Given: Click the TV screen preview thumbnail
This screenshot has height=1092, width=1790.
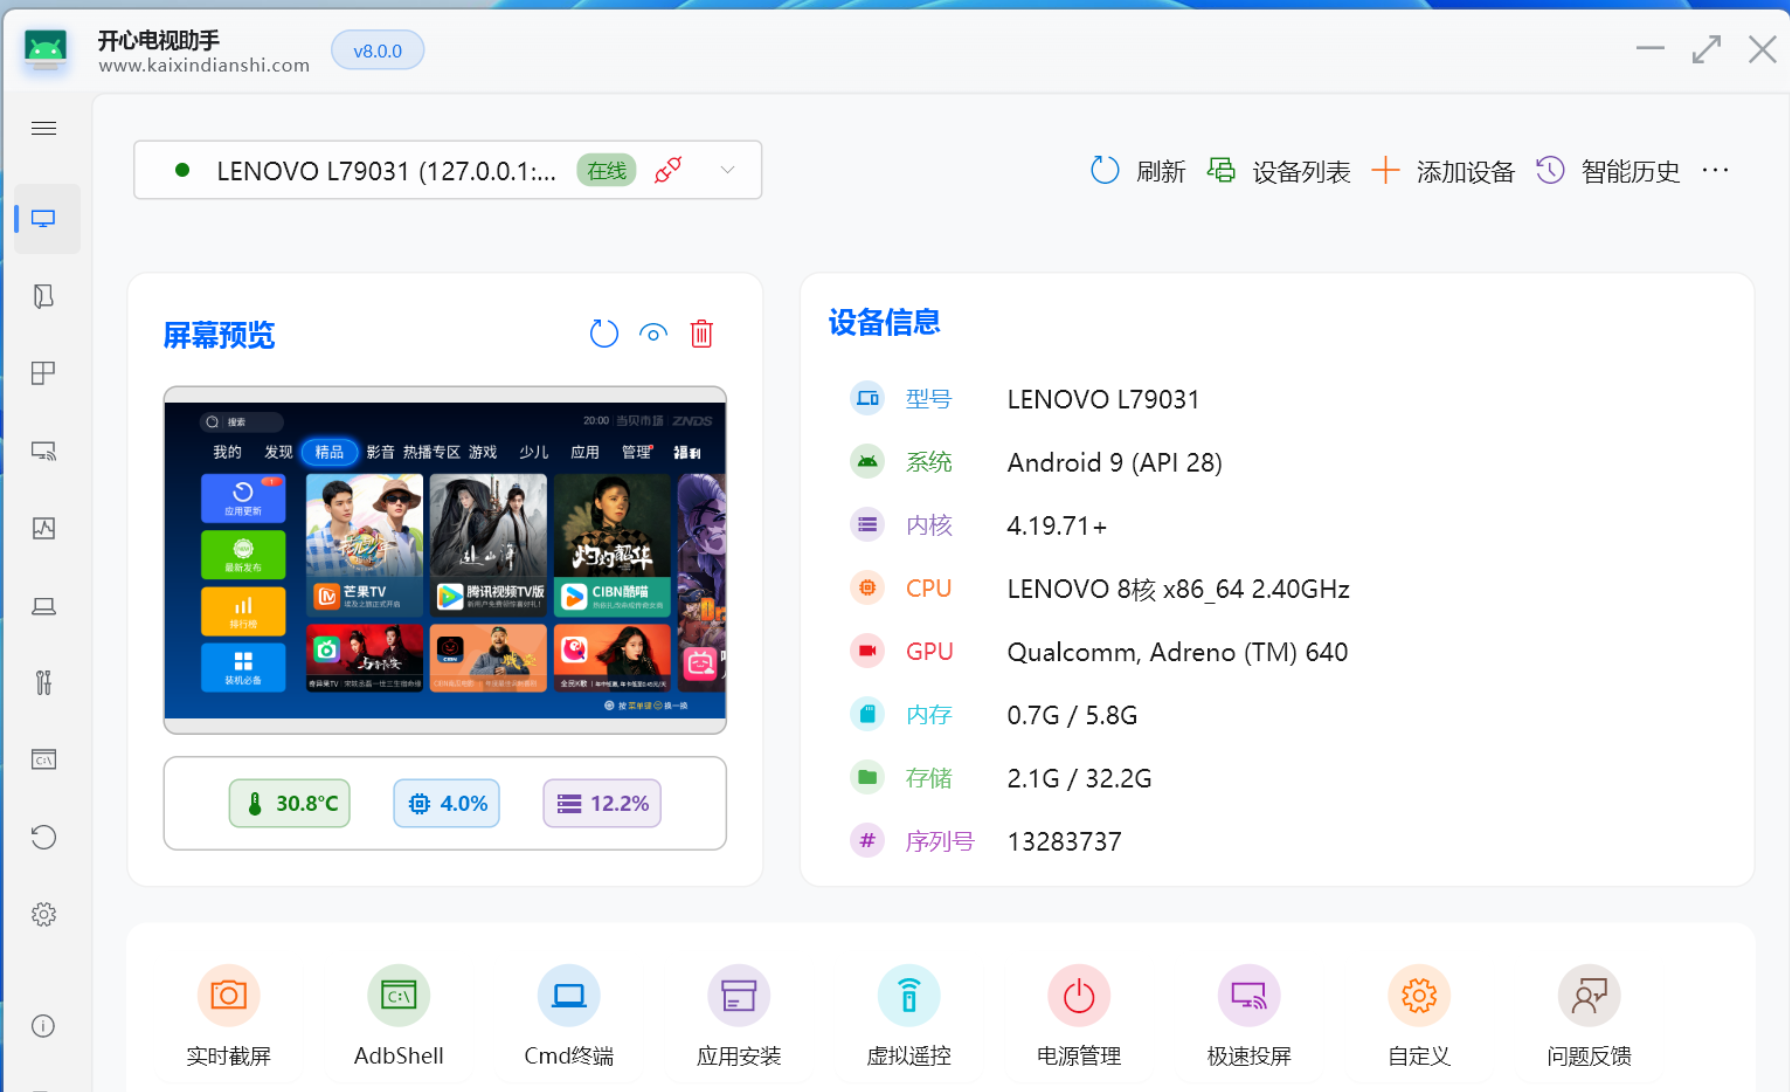Looking at the screenshot, I should [x=445, y=560].
